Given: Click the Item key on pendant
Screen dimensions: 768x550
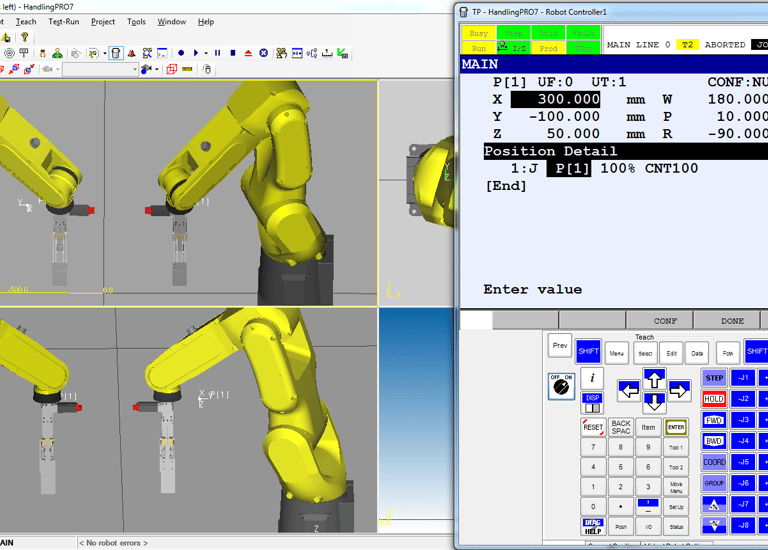Looking at the screenshot, I should click(648, 427).
